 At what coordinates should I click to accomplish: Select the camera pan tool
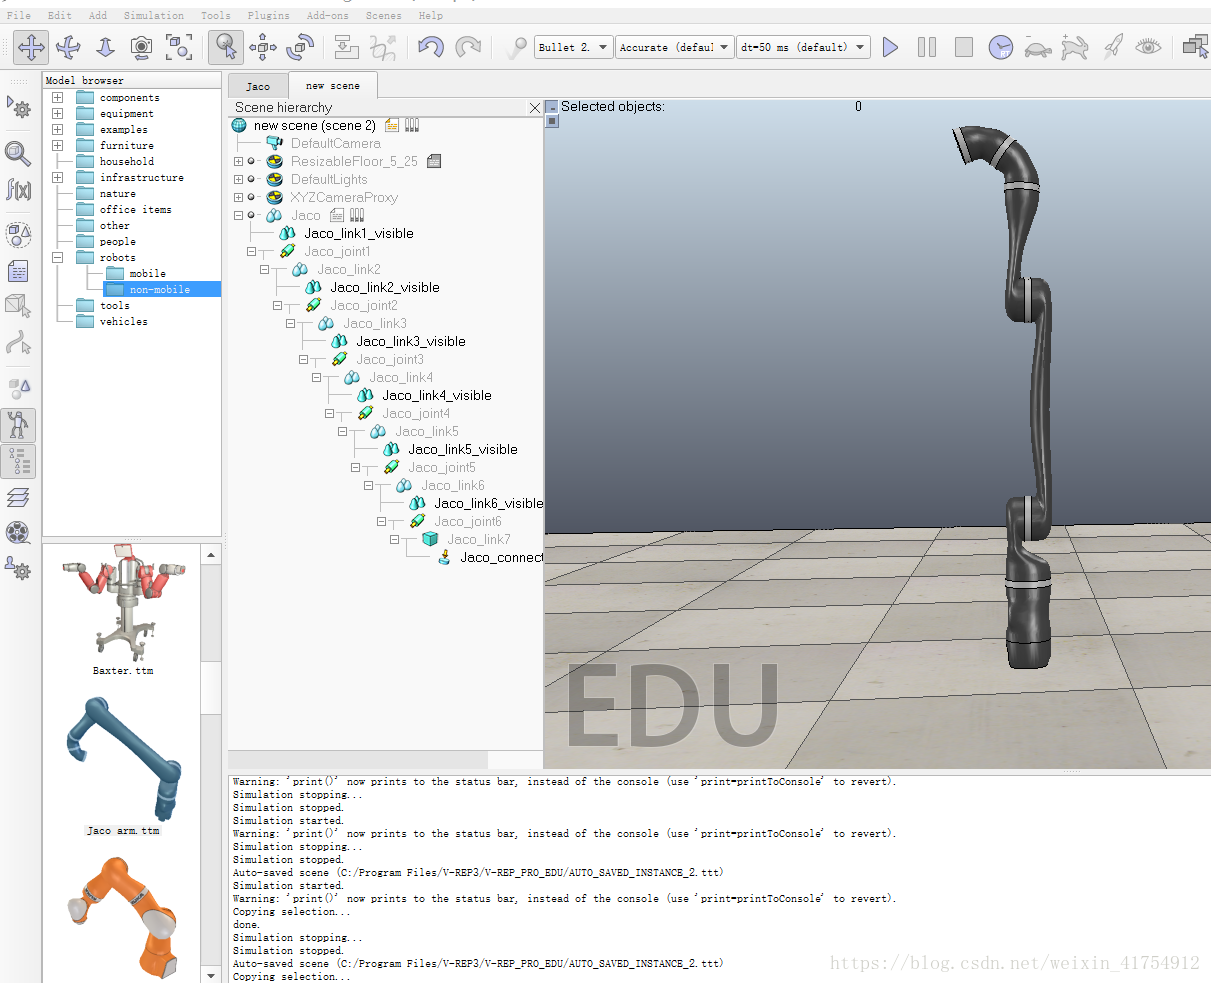31,47
